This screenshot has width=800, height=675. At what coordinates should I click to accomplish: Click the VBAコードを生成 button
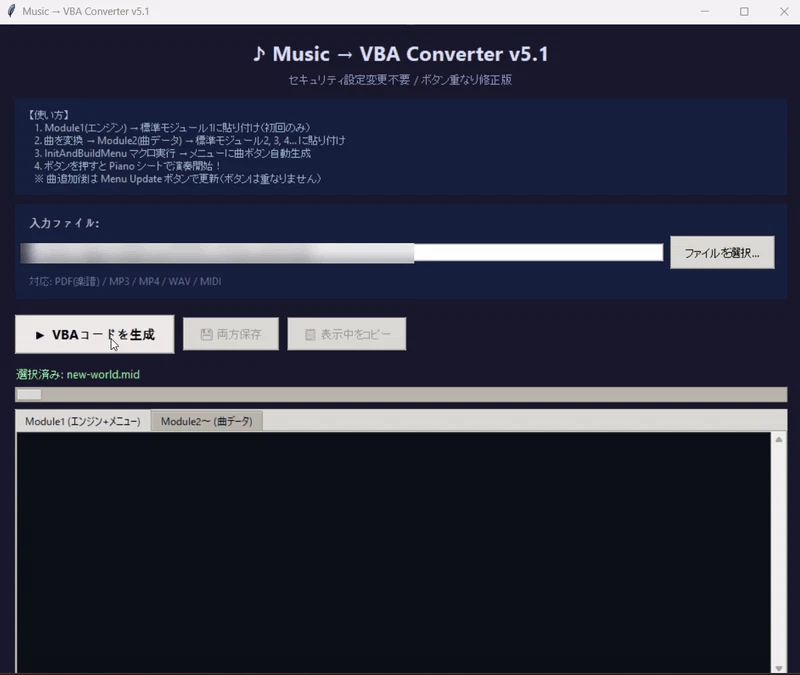click(x=94, y=334)
